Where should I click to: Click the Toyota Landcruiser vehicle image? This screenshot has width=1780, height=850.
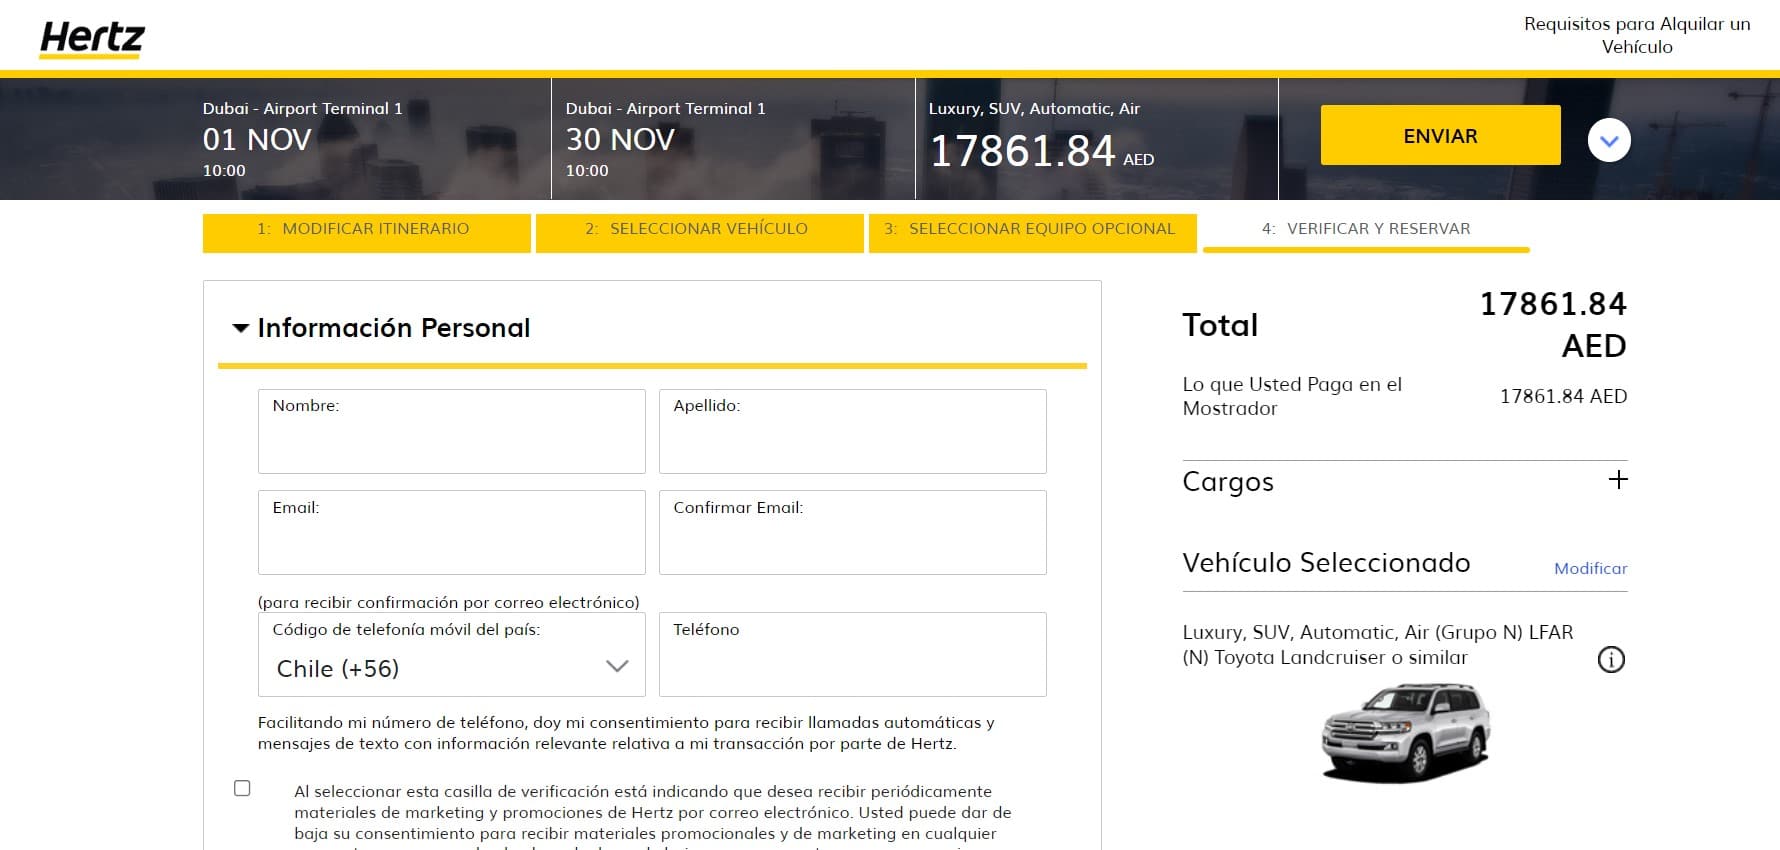[1405, 732]
